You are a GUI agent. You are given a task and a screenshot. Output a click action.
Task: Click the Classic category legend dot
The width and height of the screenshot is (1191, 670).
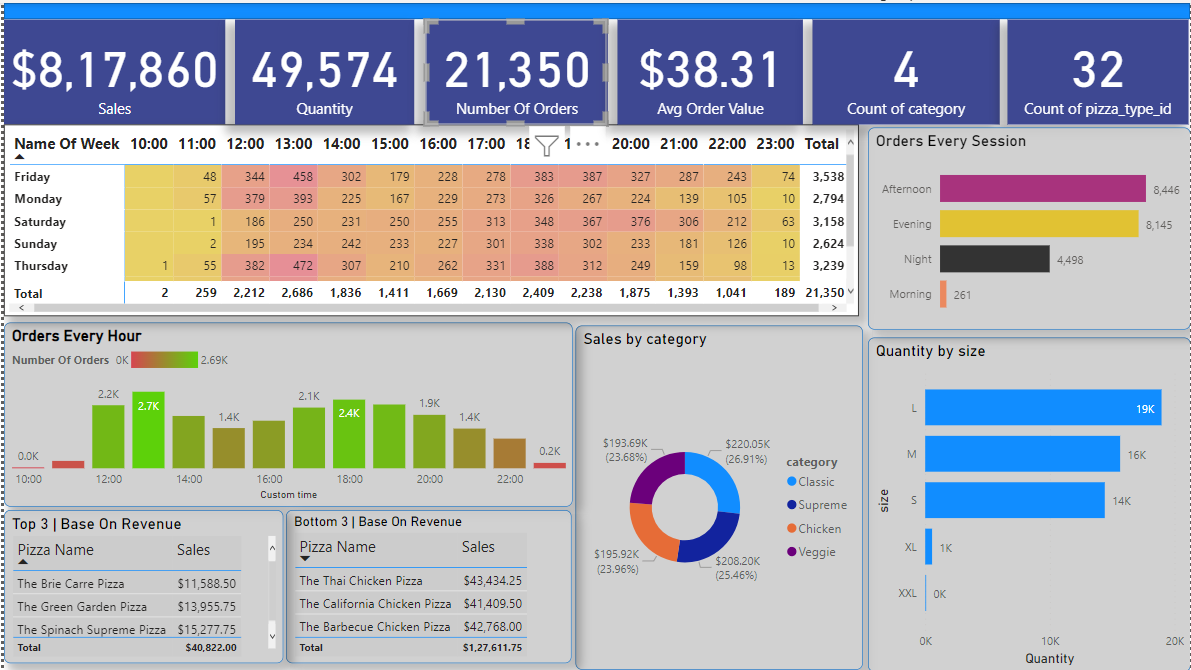click(x=792, y=482)
